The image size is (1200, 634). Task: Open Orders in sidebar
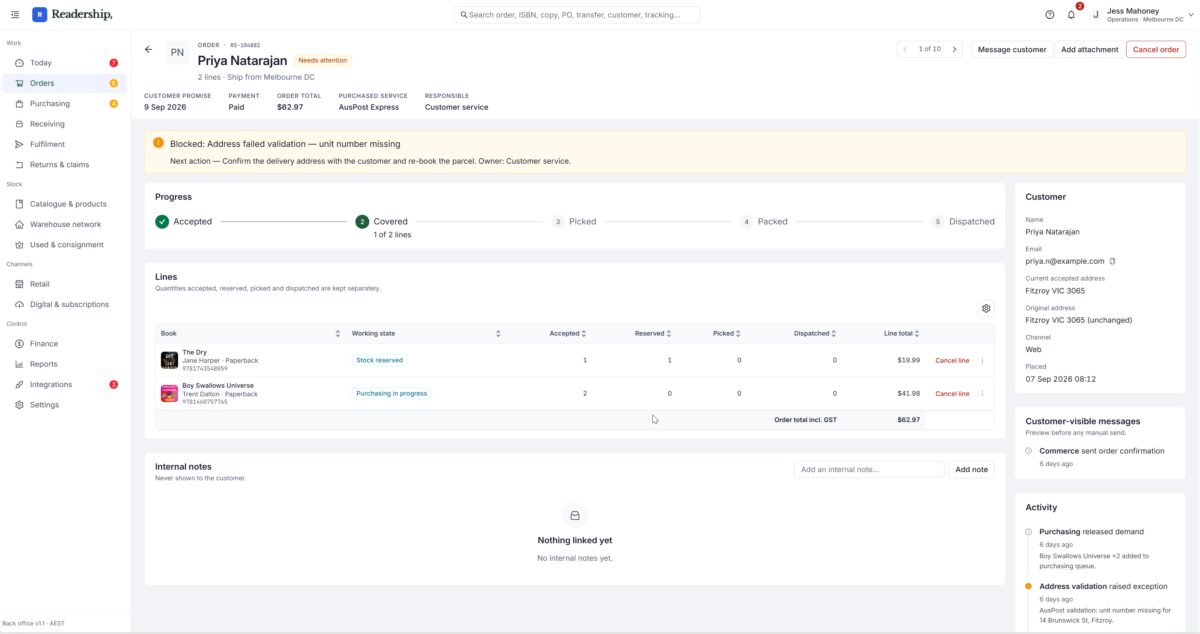64,83
